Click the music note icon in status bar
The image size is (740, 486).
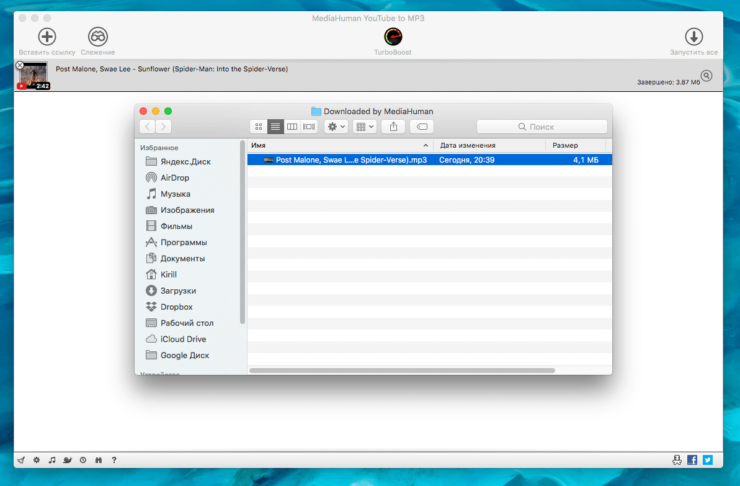(x=51, y=460)
